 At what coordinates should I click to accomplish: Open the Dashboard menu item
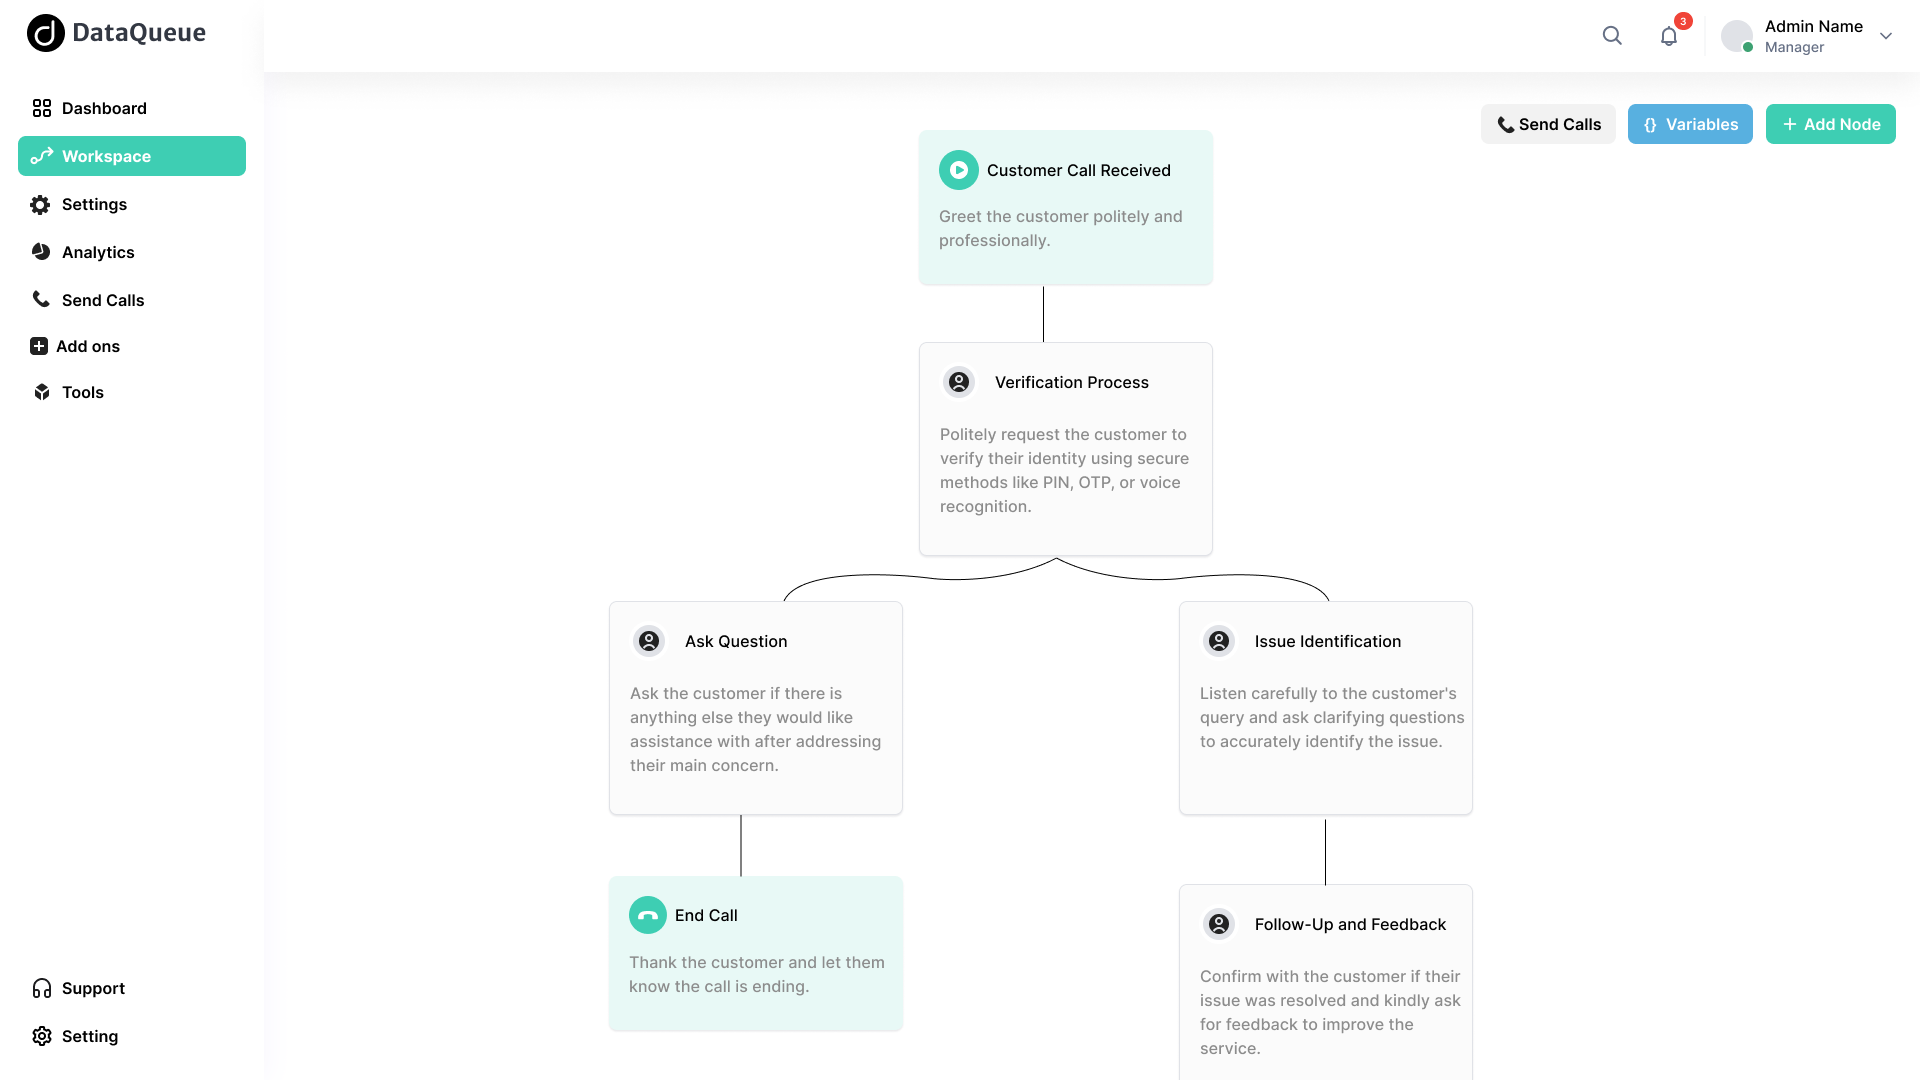pos(104,108)
